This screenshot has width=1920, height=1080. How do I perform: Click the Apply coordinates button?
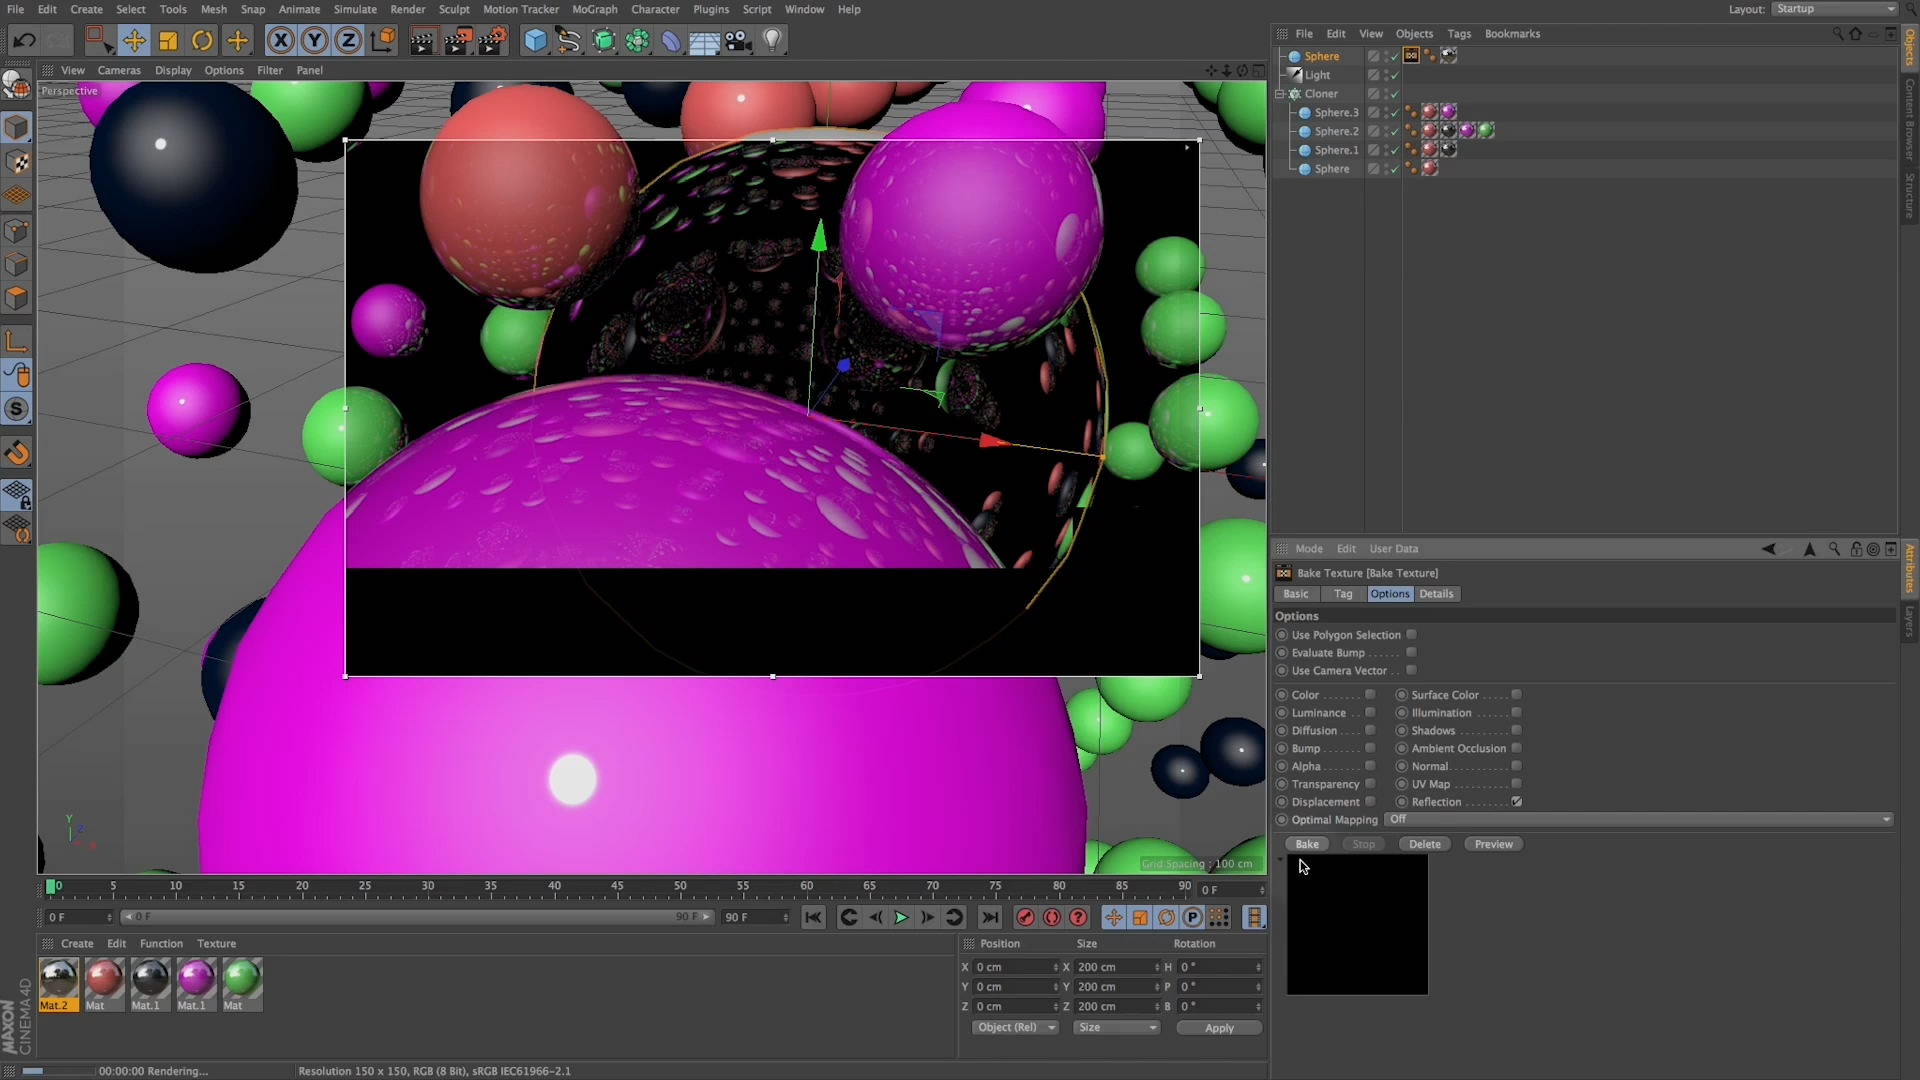pyautogui.click(x=1219, y=1027)
